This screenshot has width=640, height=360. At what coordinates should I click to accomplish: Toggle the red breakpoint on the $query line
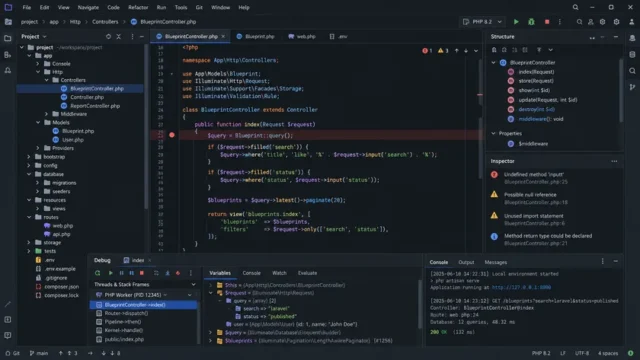tap(172, 135)
